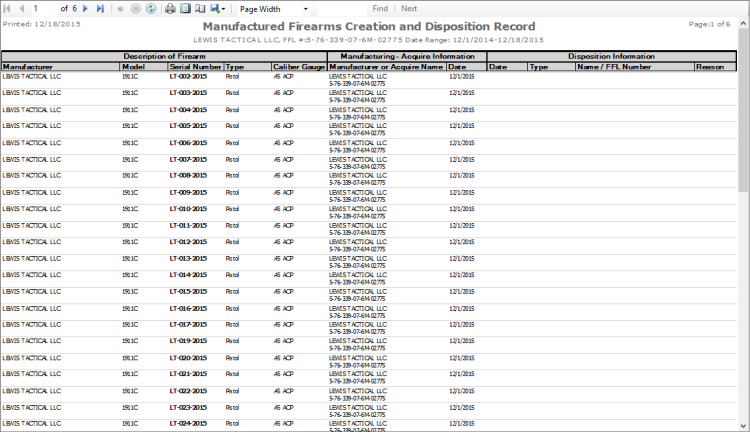This screenshot has width=750, height=432.
Task: Click serial number LT-019-2015
Action: 188,341
